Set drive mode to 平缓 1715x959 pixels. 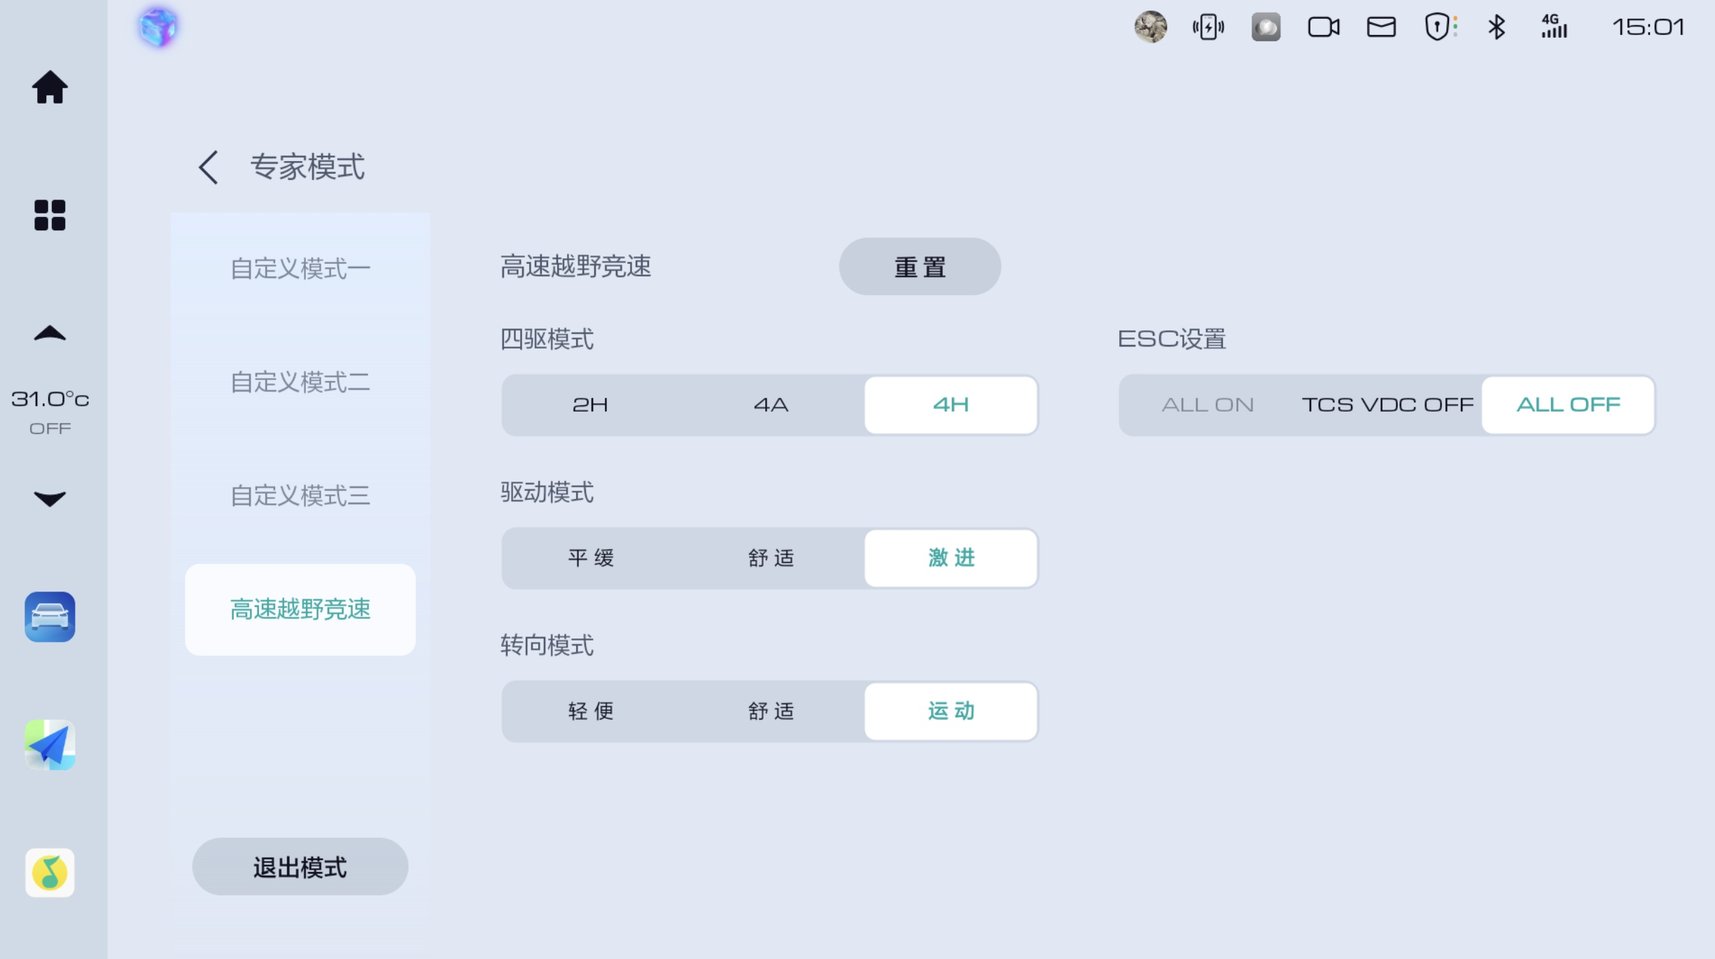(x=590, y=558)
